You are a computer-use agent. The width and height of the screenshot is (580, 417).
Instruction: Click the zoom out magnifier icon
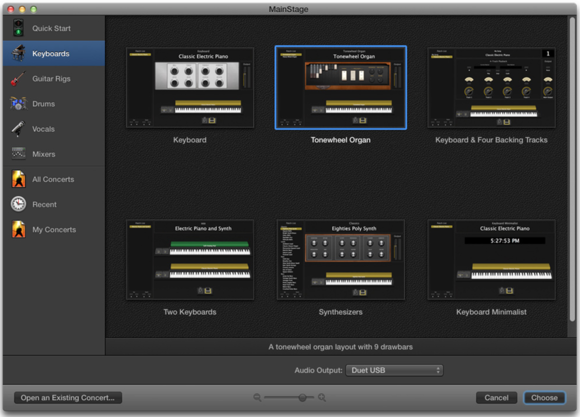[x=257, y=397]
